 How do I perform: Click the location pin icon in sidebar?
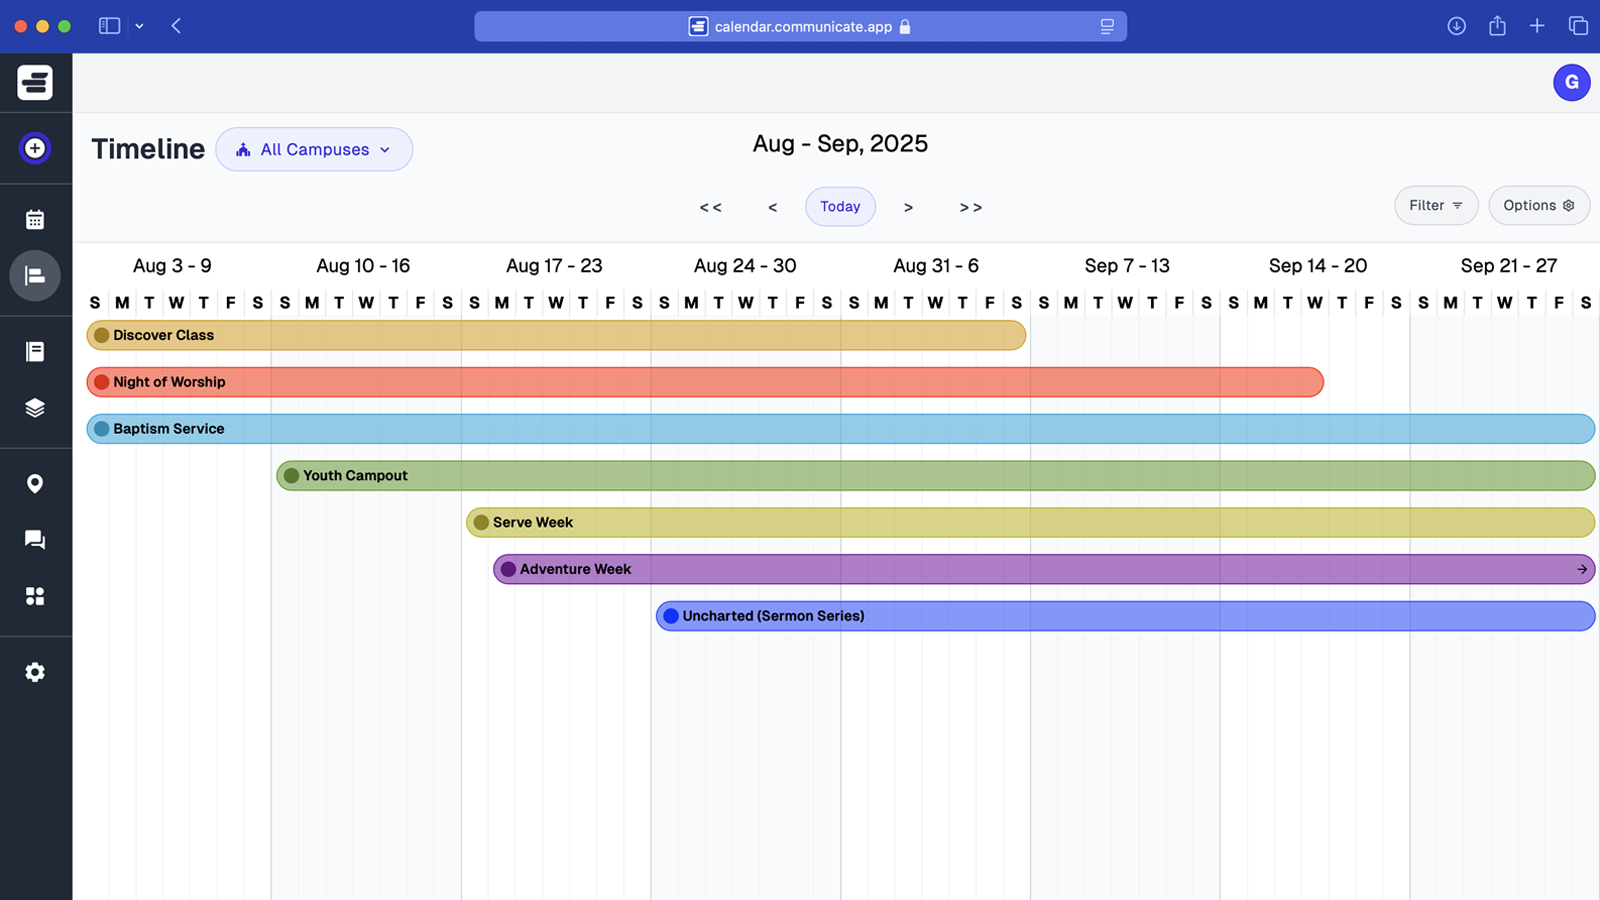(x=35, y=484)
